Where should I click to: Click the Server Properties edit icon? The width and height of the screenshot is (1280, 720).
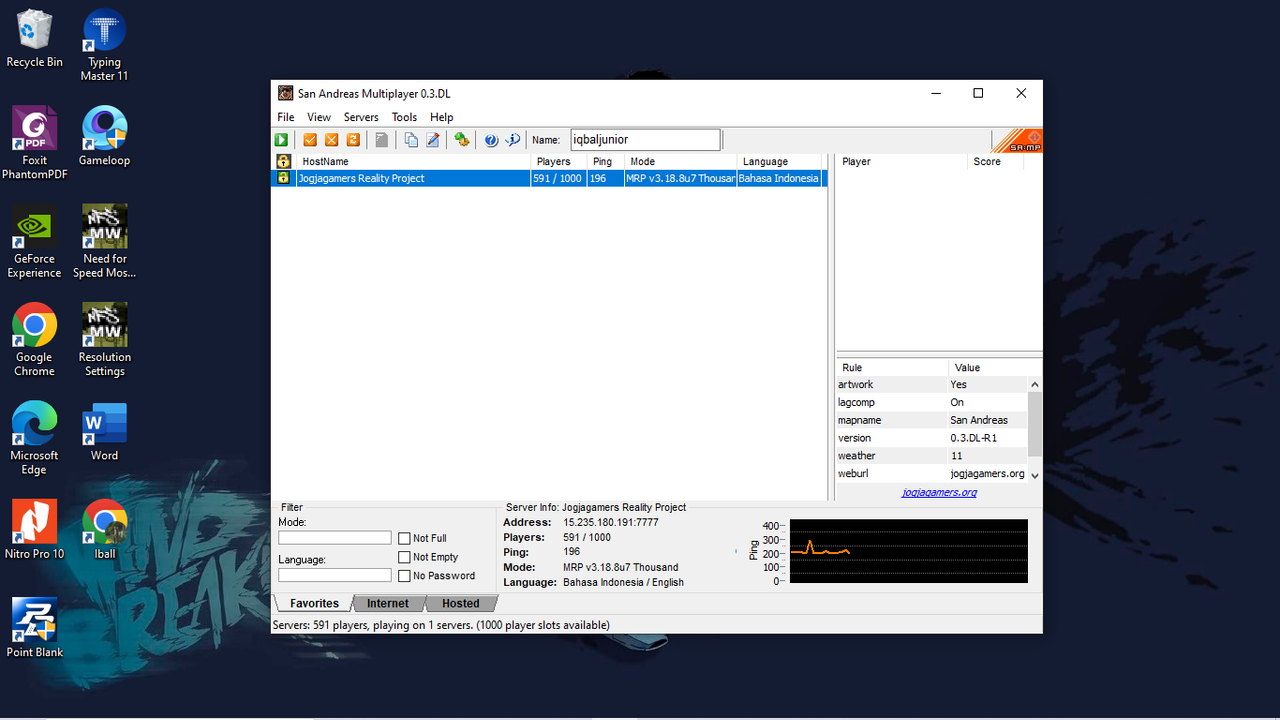click(433, 140)
